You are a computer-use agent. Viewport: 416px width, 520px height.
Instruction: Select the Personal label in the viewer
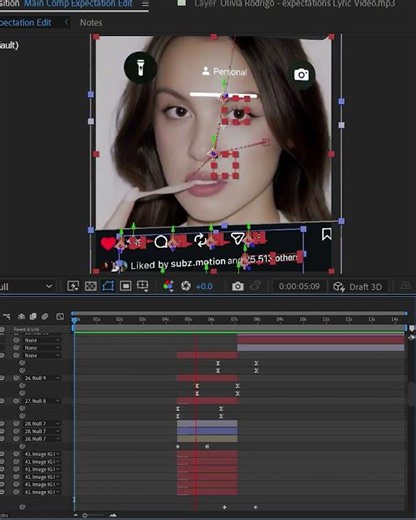pyautogui.click(x=225, y=71)
